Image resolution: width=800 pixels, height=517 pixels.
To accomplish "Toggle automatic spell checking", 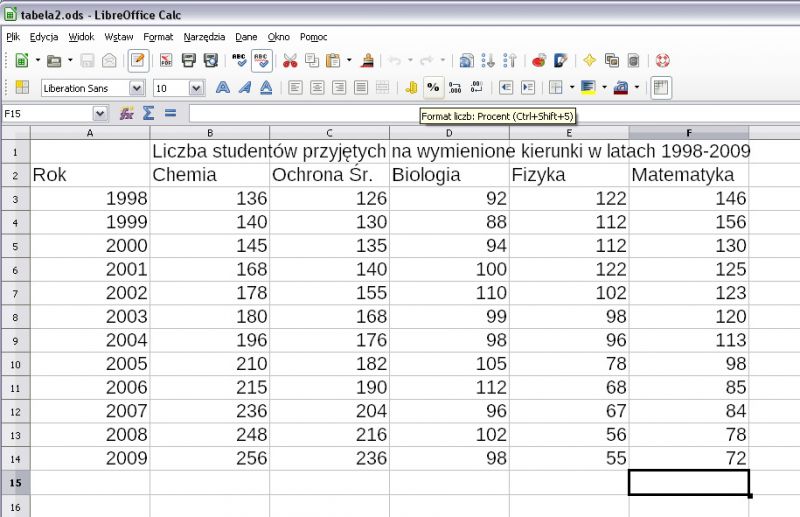I will click(x=261, y=61).
